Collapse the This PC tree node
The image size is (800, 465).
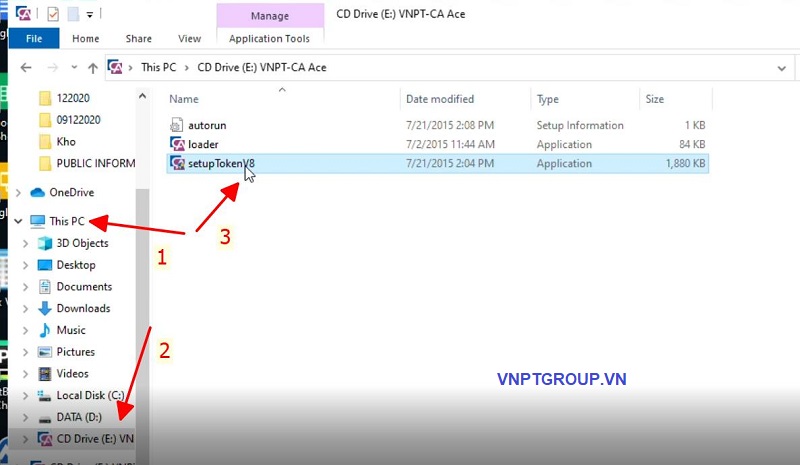(18, 221)
